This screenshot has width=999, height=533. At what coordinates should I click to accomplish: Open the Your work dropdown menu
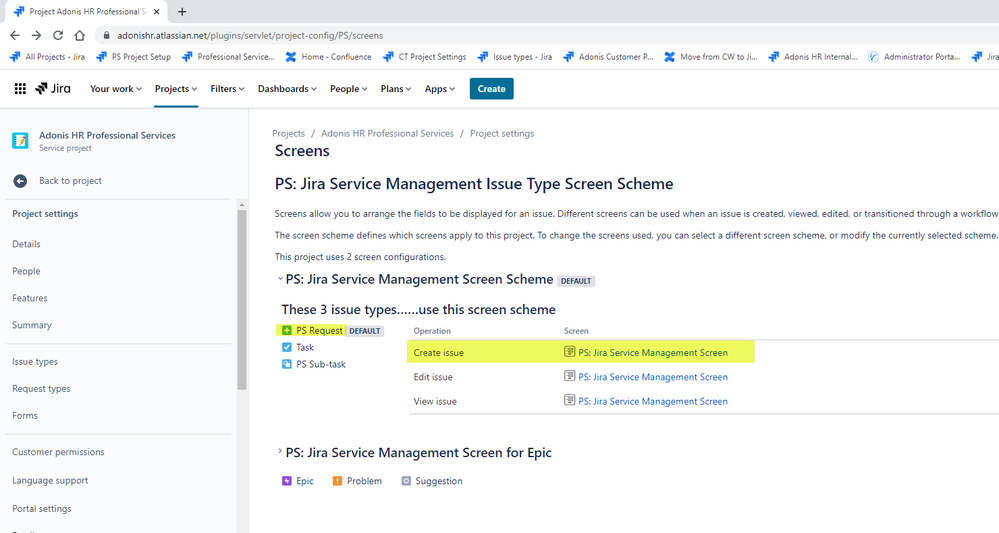tap(115, 89)
